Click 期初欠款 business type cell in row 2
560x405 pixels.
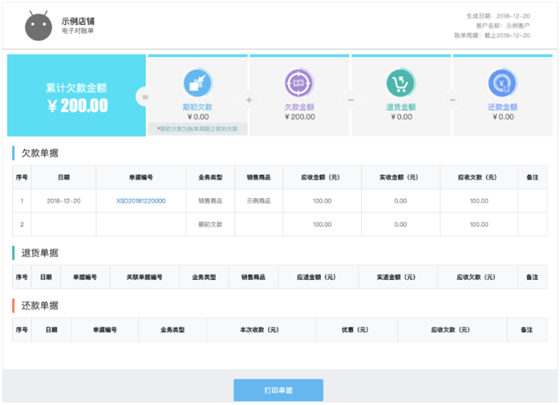(x=210, y=224)
